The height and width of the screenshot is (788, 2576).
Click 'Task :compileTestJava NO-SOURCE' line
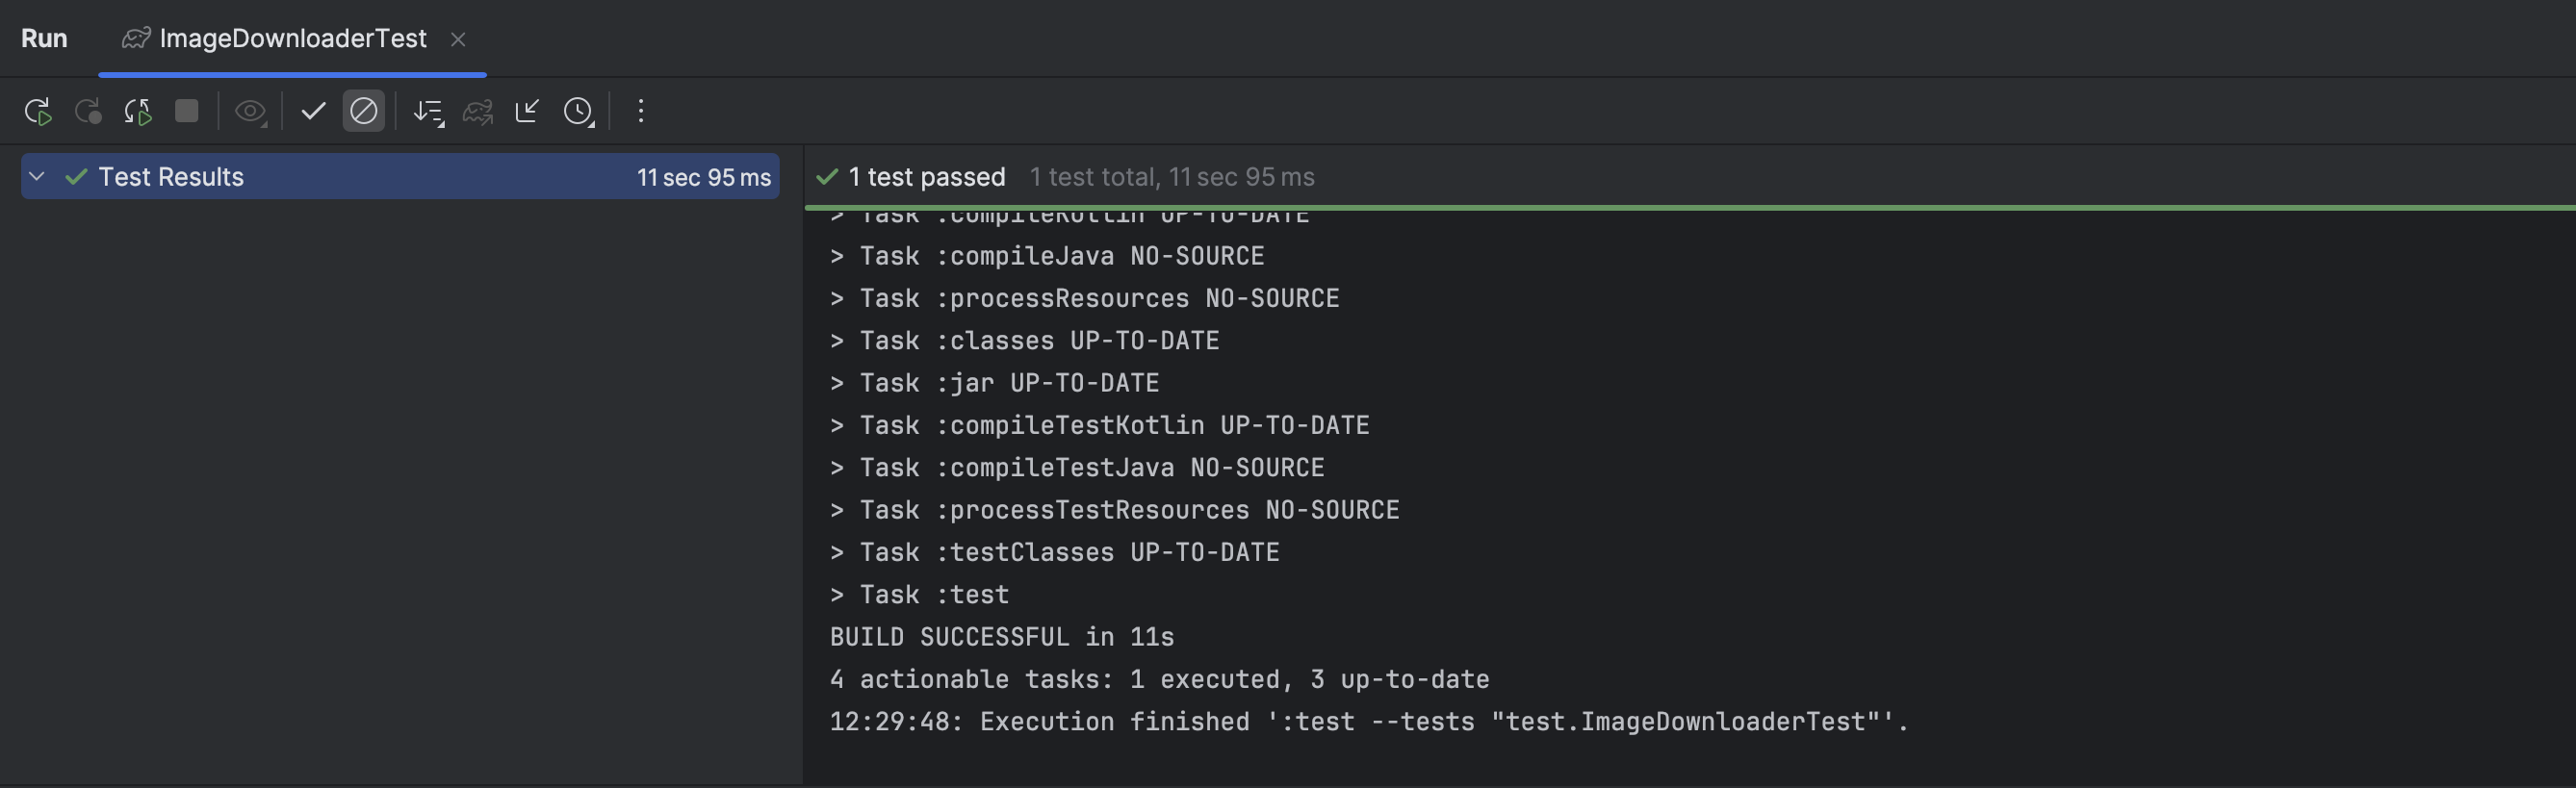(1077, 468)
